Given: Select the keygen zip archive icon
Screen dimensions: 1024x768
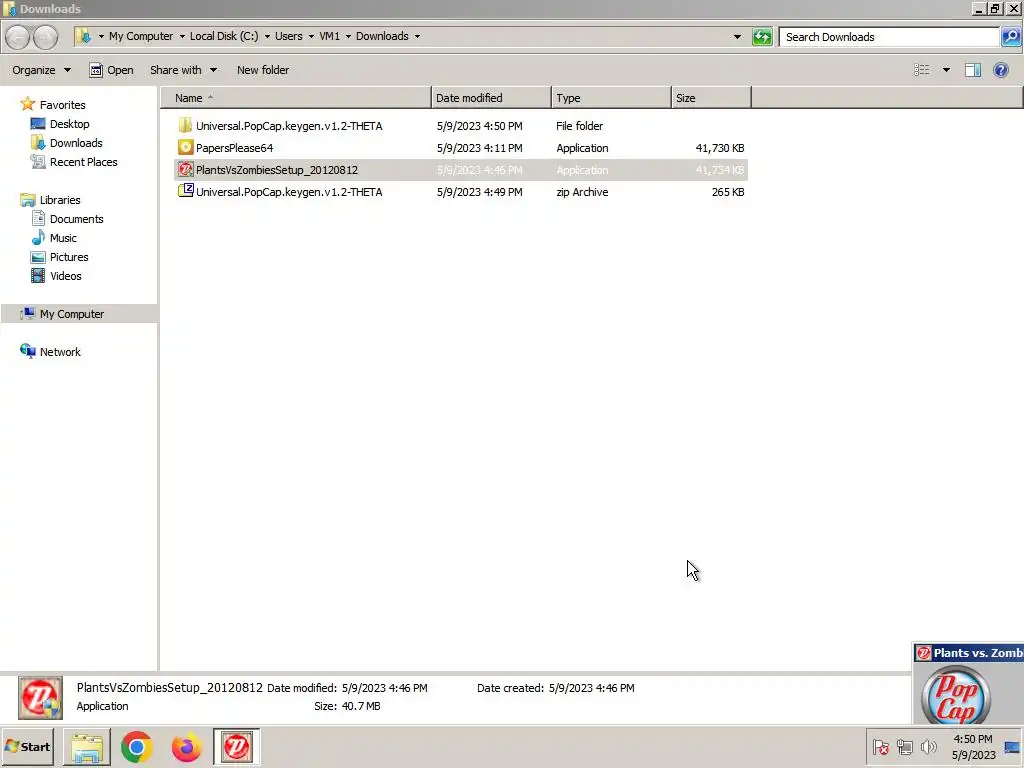Looking at the screenshot, I should click(185, 191).
